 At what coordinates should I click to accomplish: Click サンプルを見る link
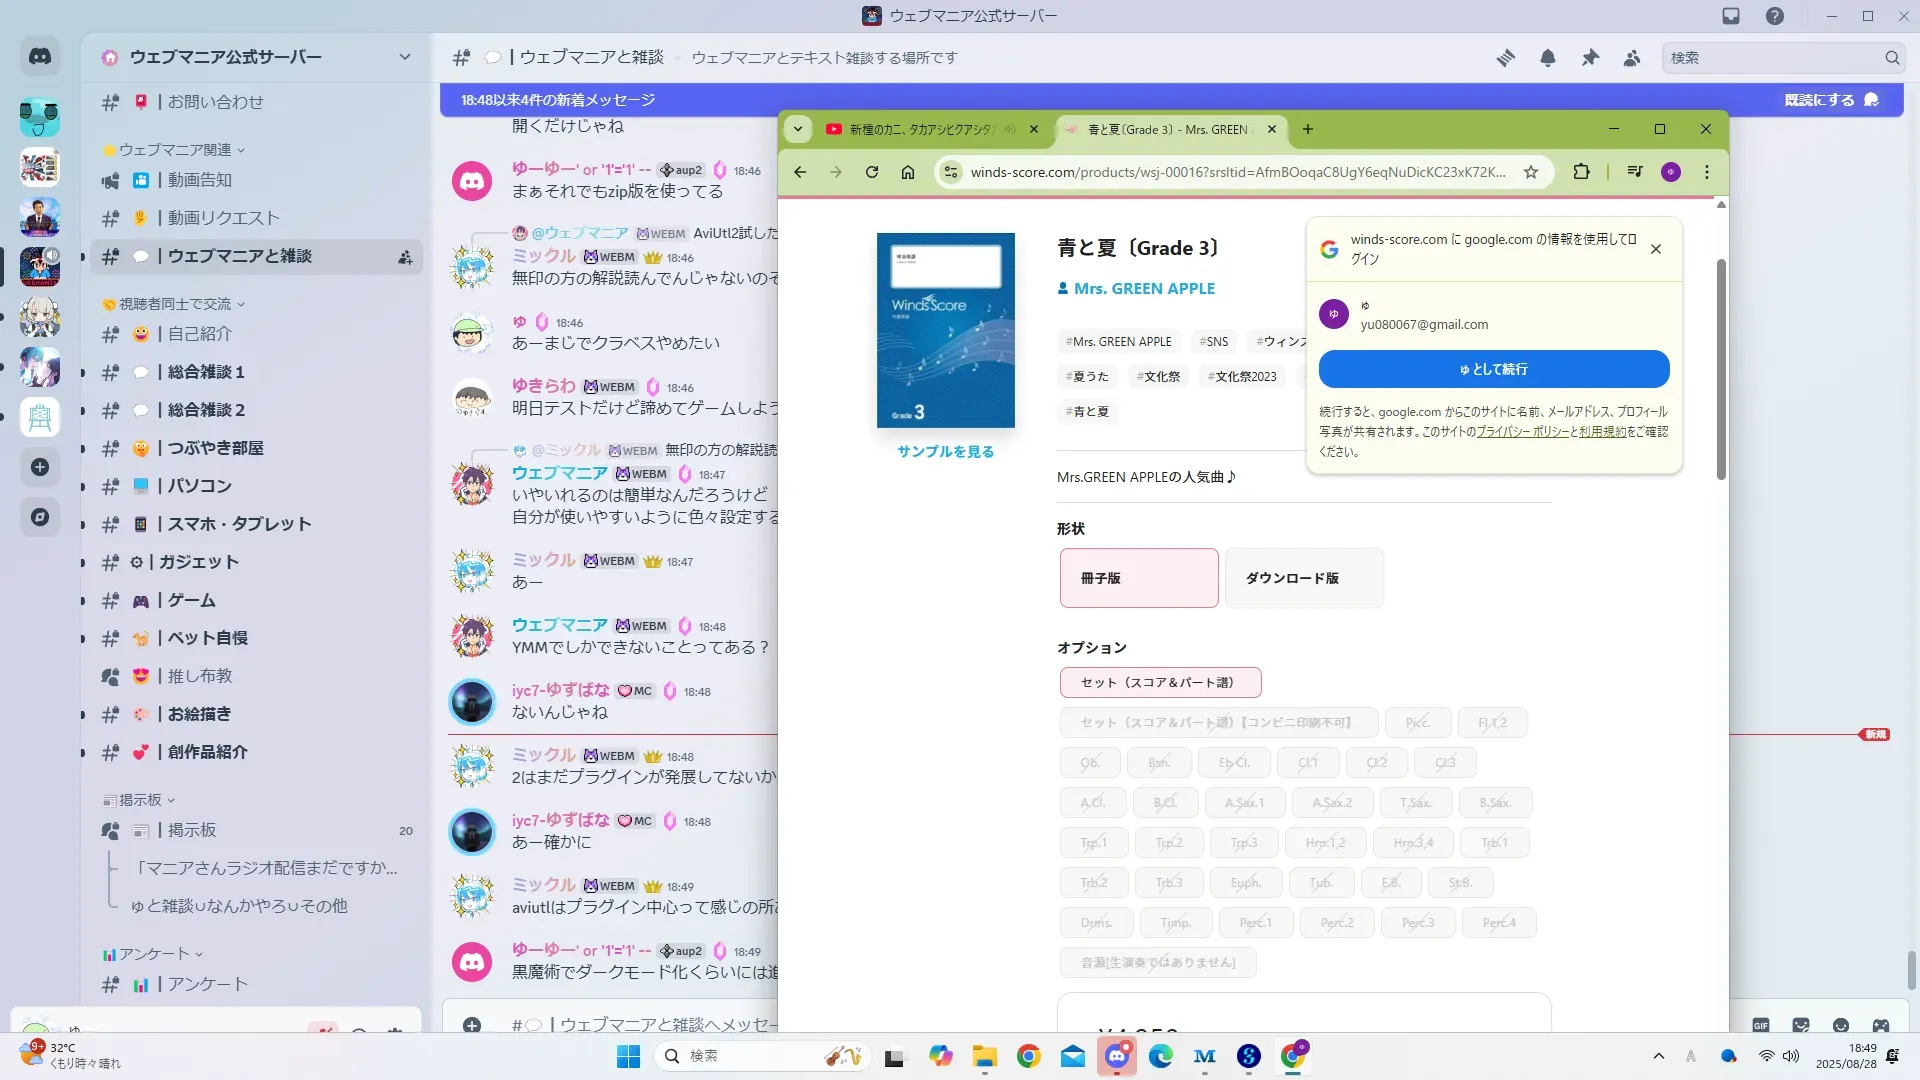click(945, 452)
